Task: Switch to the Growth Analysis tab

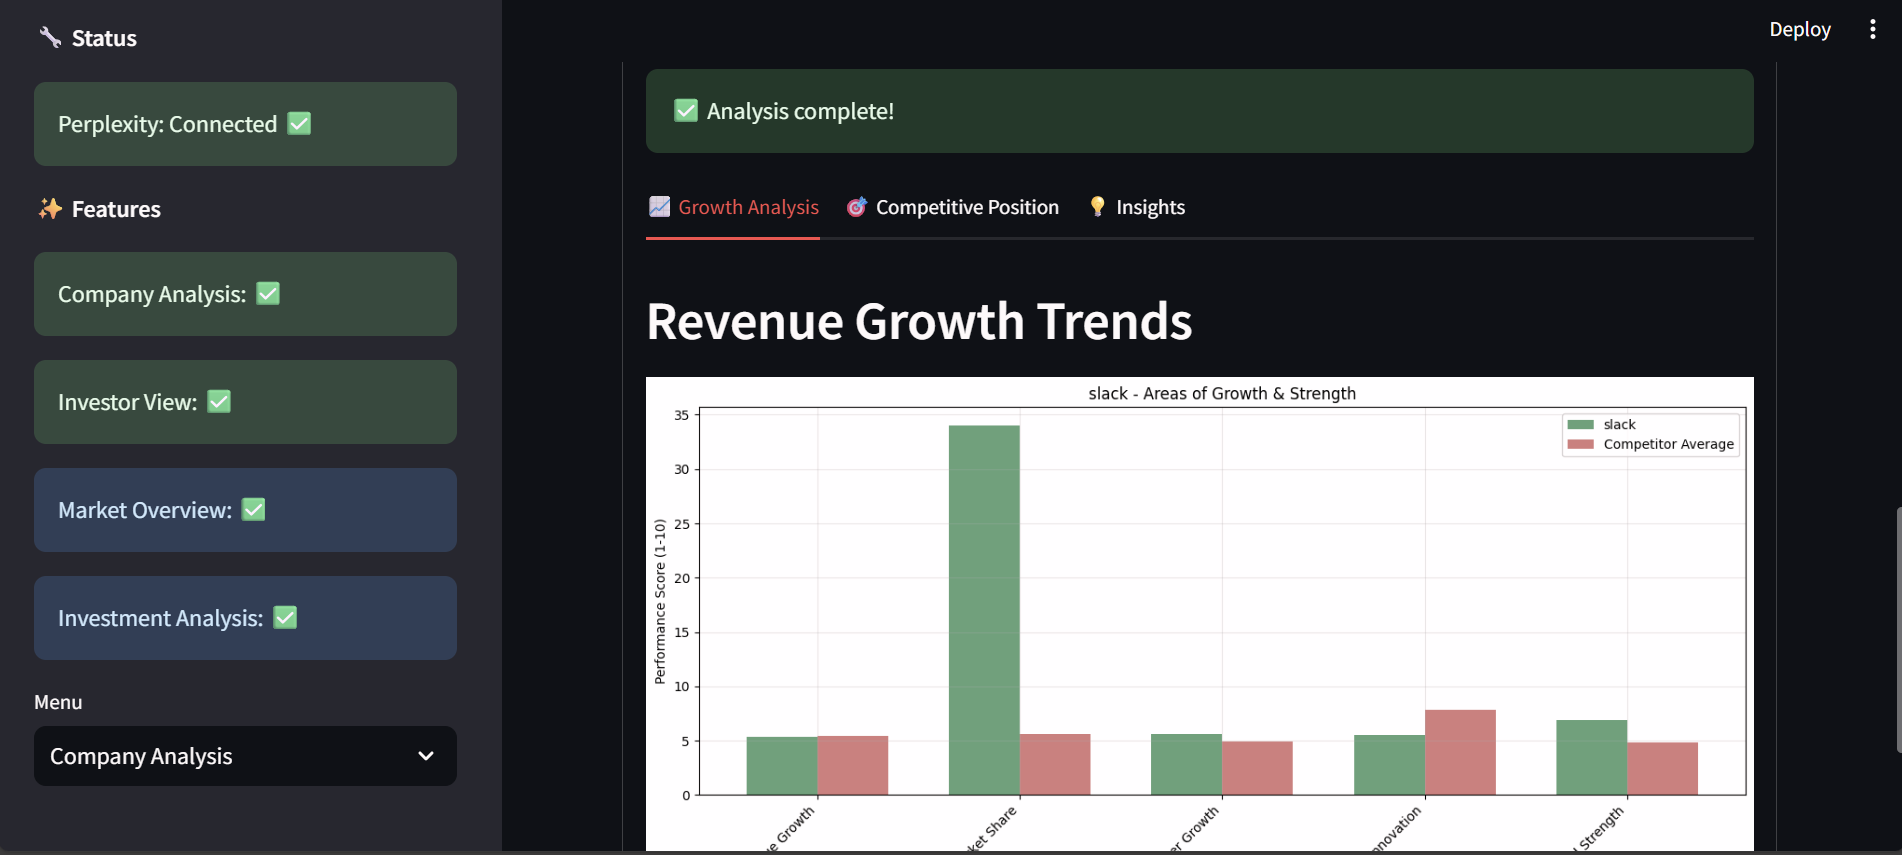Action: (x=733, y=207)
